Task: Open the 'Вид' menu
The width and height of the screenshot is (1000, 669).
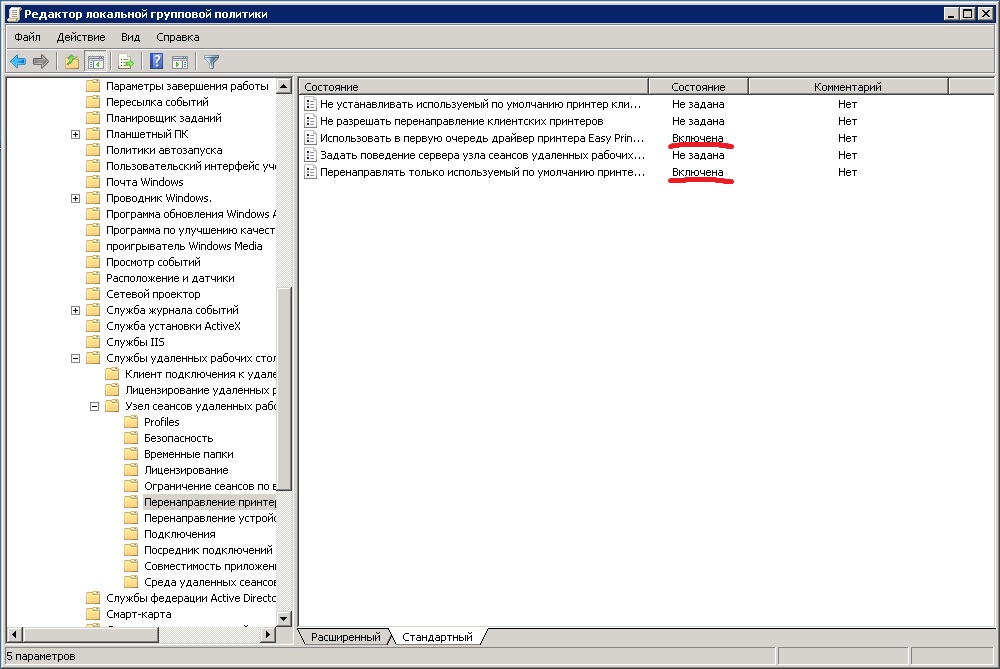Action: tap(130, 37)
